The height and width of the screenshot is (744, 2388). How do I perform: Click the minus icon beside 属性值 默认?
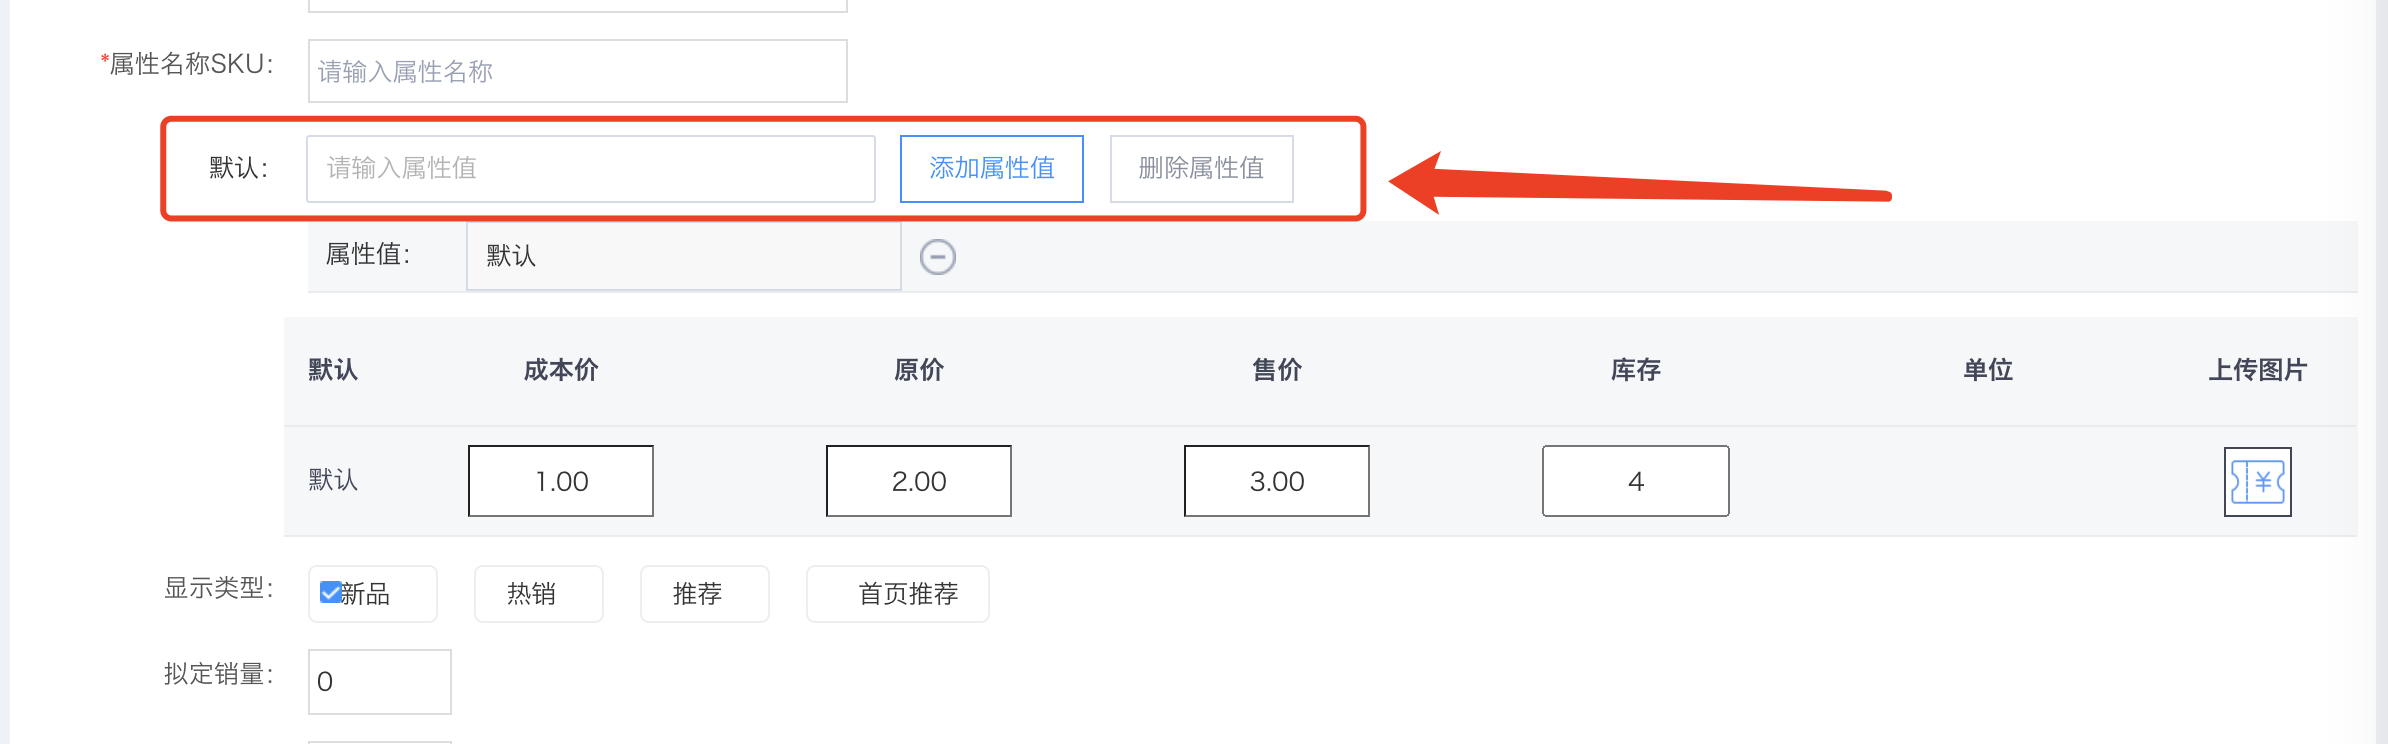tap(937, 257)
